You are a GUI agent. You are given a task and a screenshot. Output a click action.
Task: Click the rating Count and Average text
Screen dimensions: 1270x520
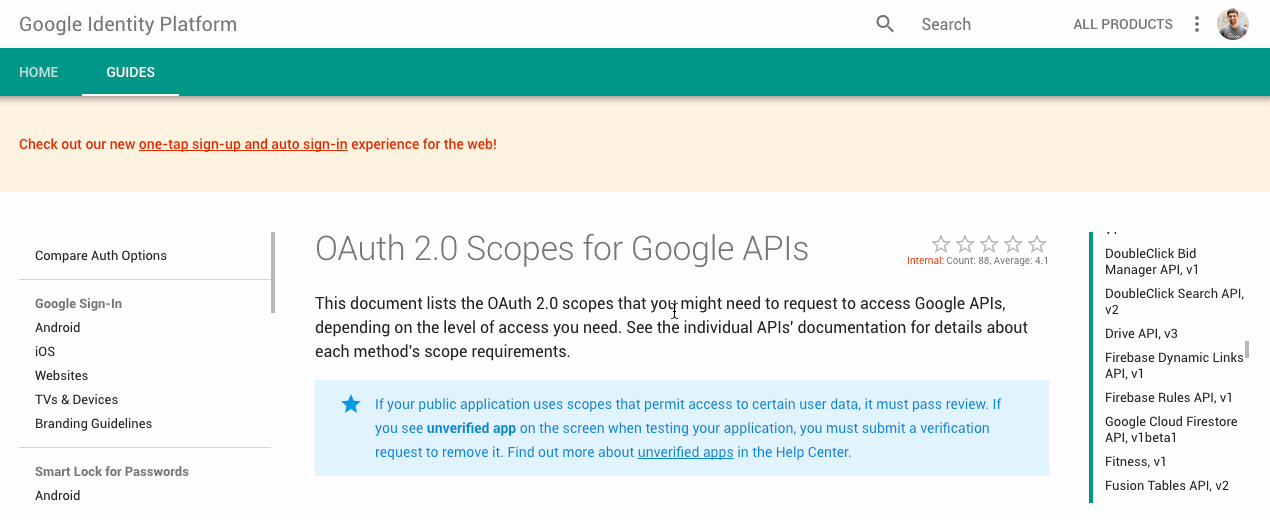click(977, 260)
